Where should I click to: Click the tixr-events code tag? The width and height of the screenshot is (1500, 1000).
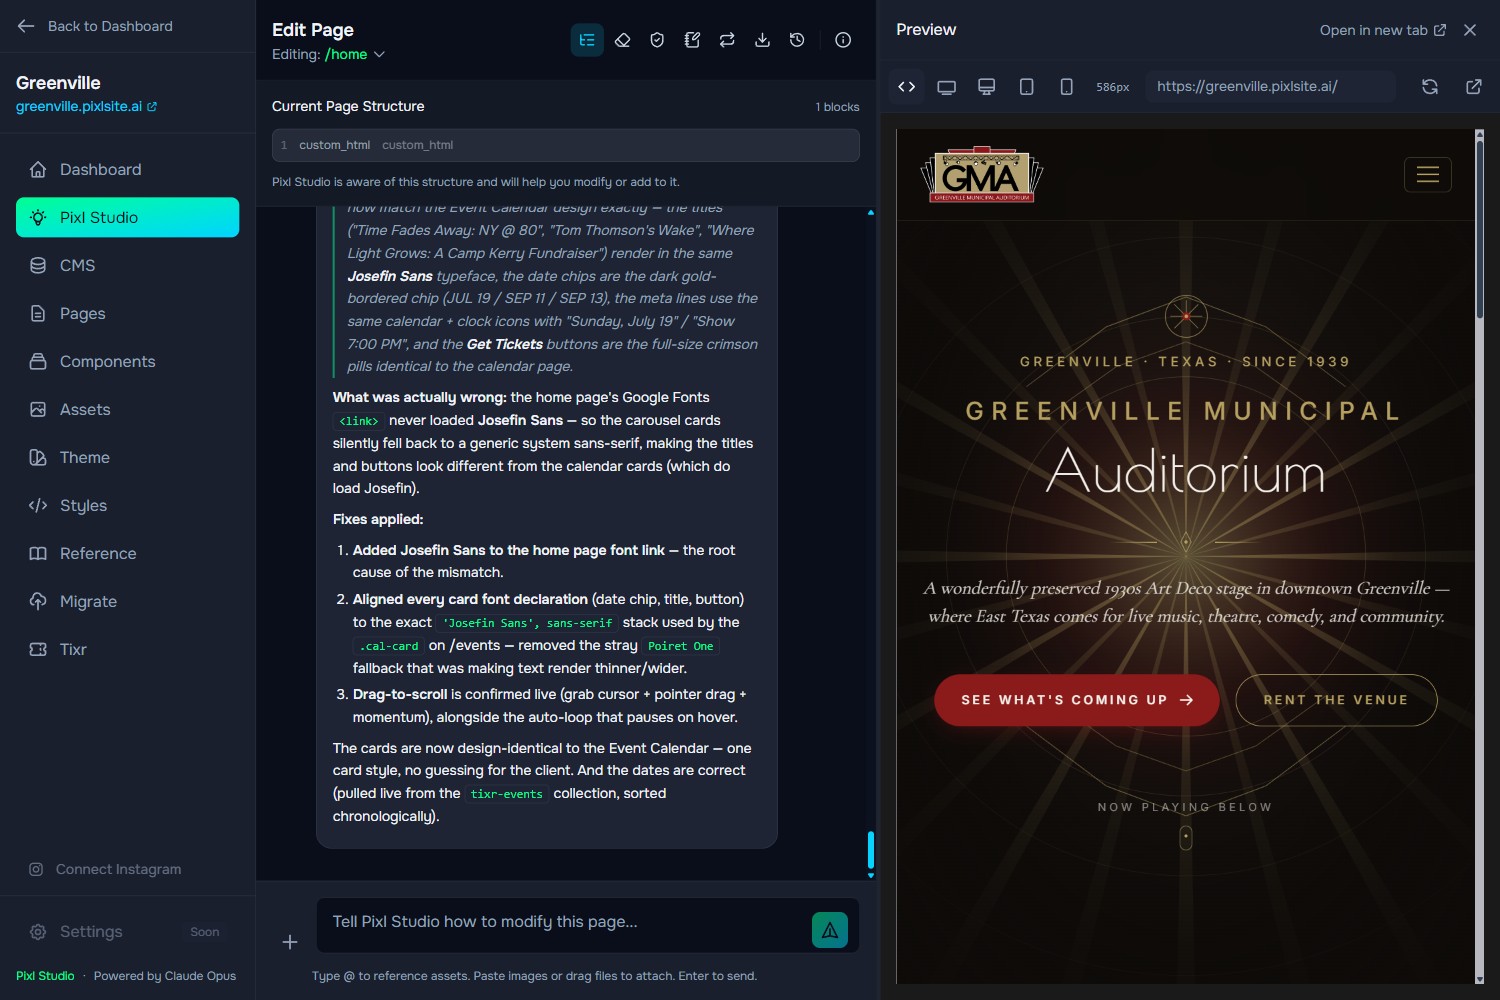pyautogui.click(x=507, y=794)
